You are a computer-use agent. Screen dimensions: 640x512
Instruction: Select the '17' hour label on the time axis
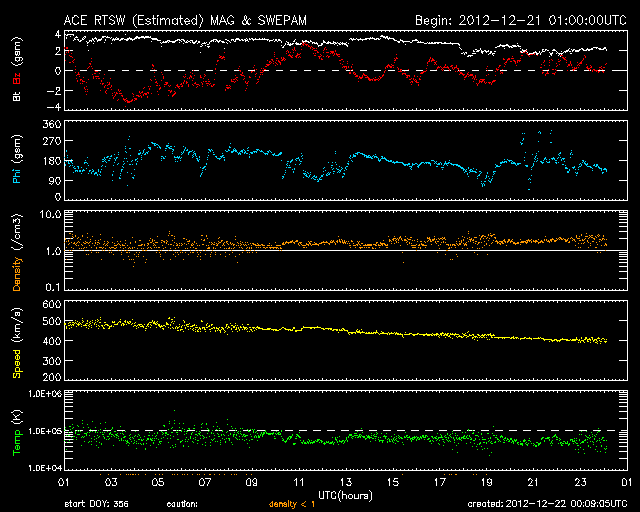click(x=440, y=482)
